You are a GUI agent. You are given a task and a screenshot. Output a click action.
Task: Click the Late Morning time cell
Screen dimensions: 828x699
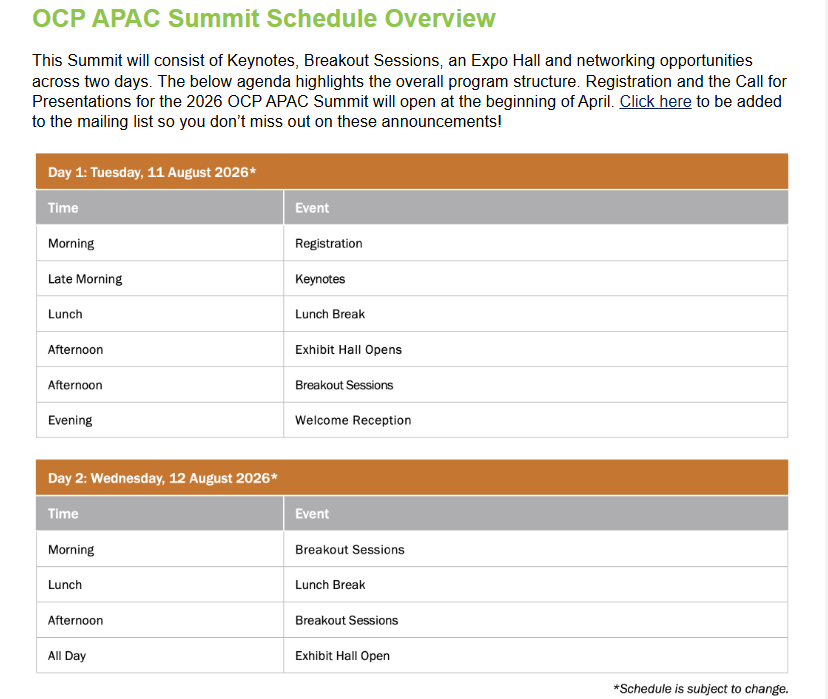coord(85,279)
